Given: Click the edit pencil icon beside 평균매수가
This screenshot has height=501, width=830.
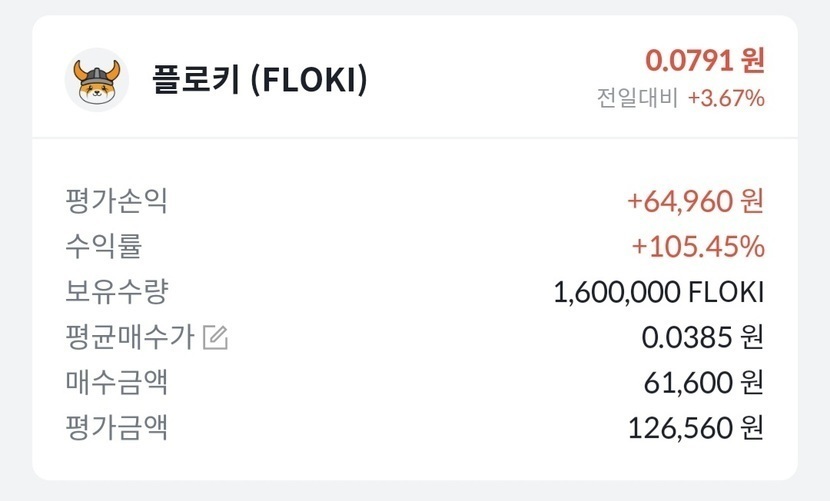Looking at the screenshot, I should click(x=215, y=338).
